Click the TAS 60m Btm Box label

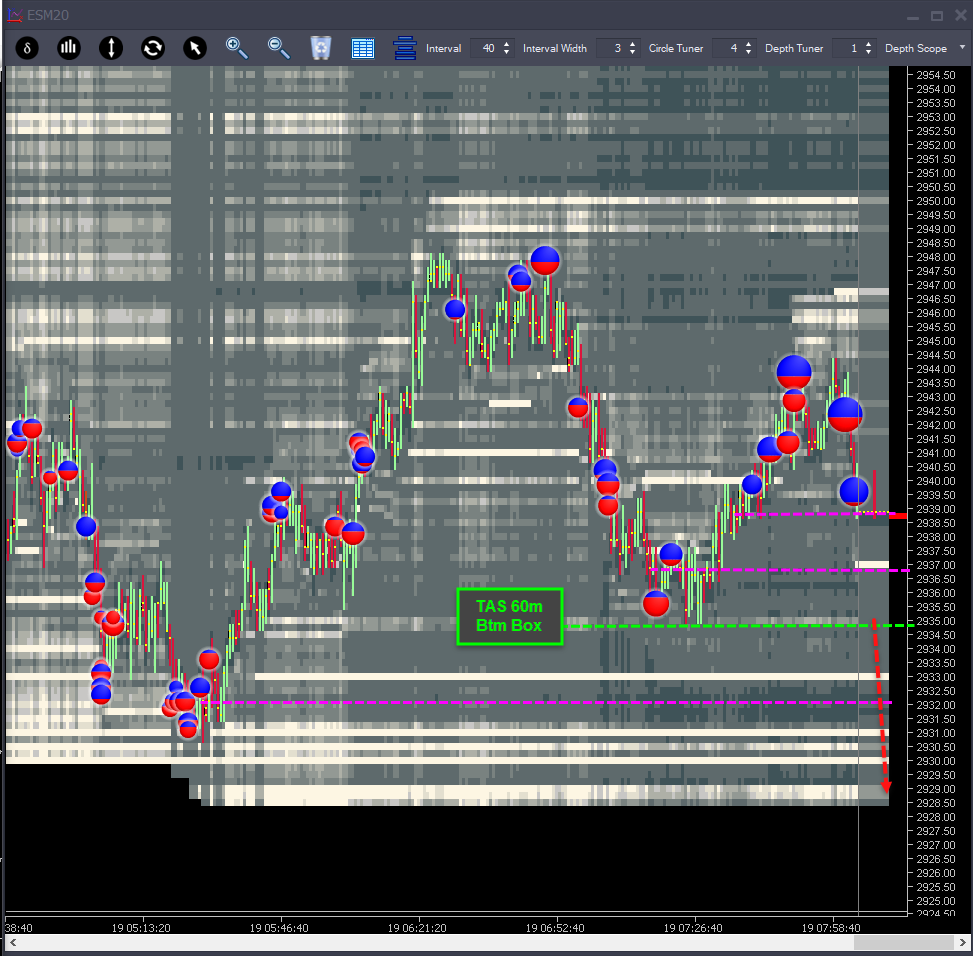coord(509,616)
